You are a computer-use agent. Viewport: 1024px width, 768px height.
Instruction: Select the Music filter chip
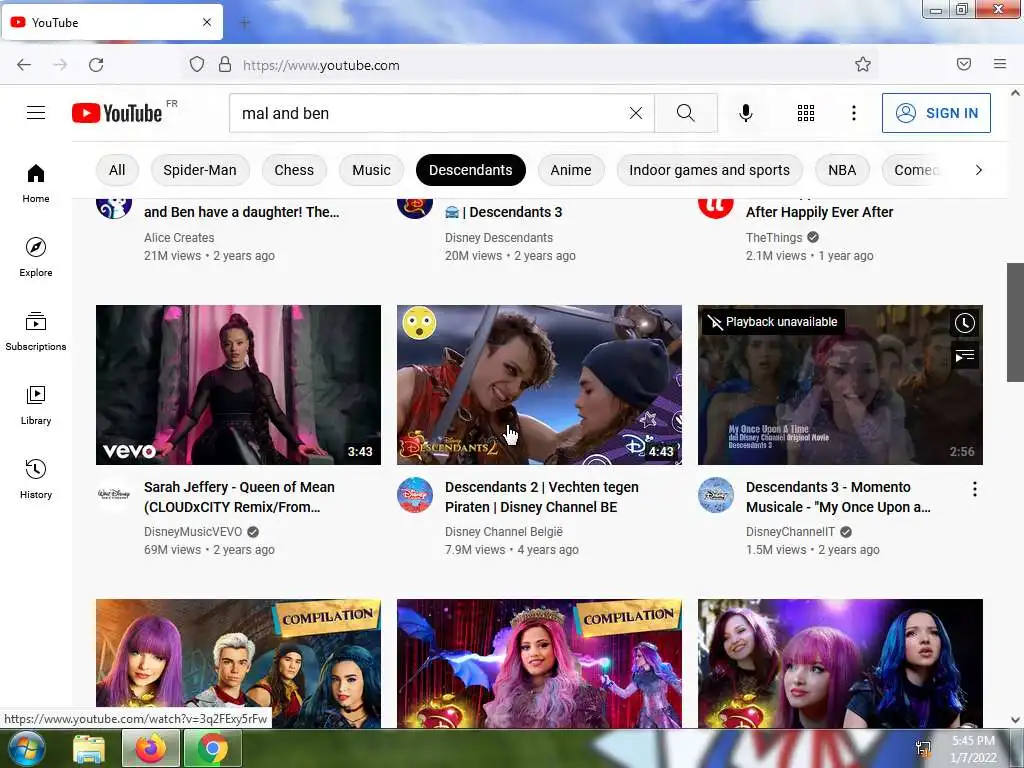coord(371,170)
